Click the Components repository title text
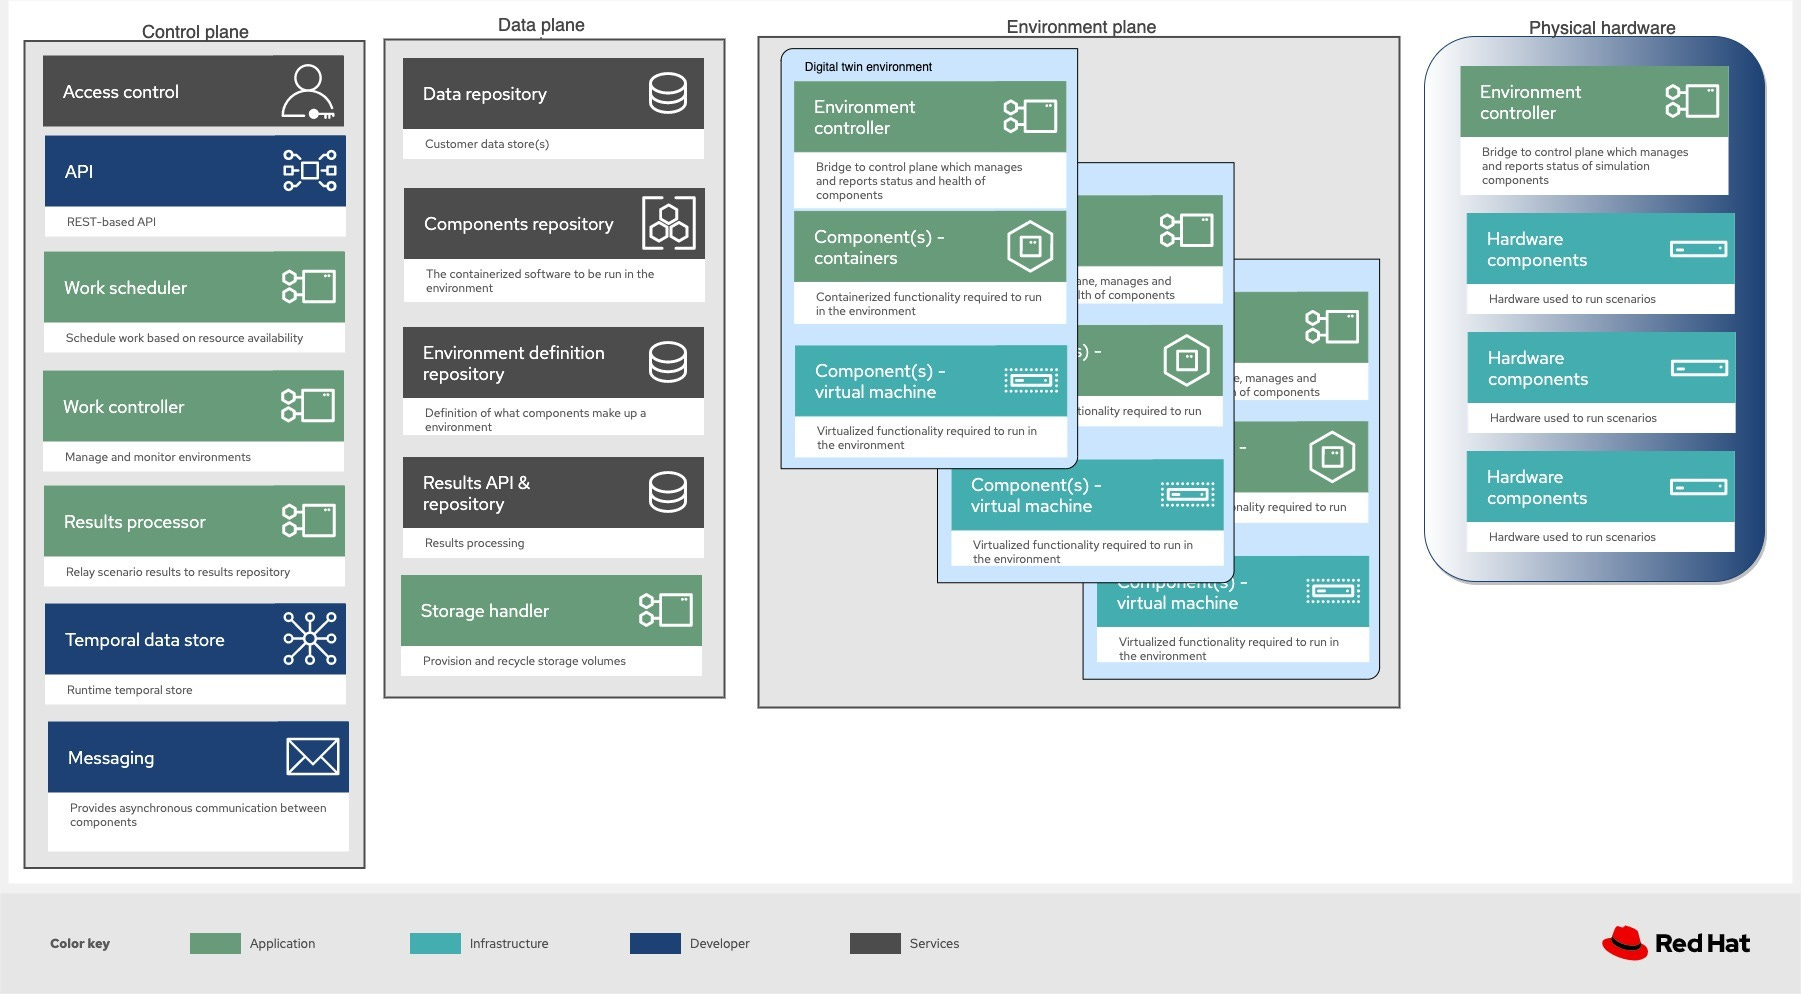The image size is (1801, 994). pos(518,224)
